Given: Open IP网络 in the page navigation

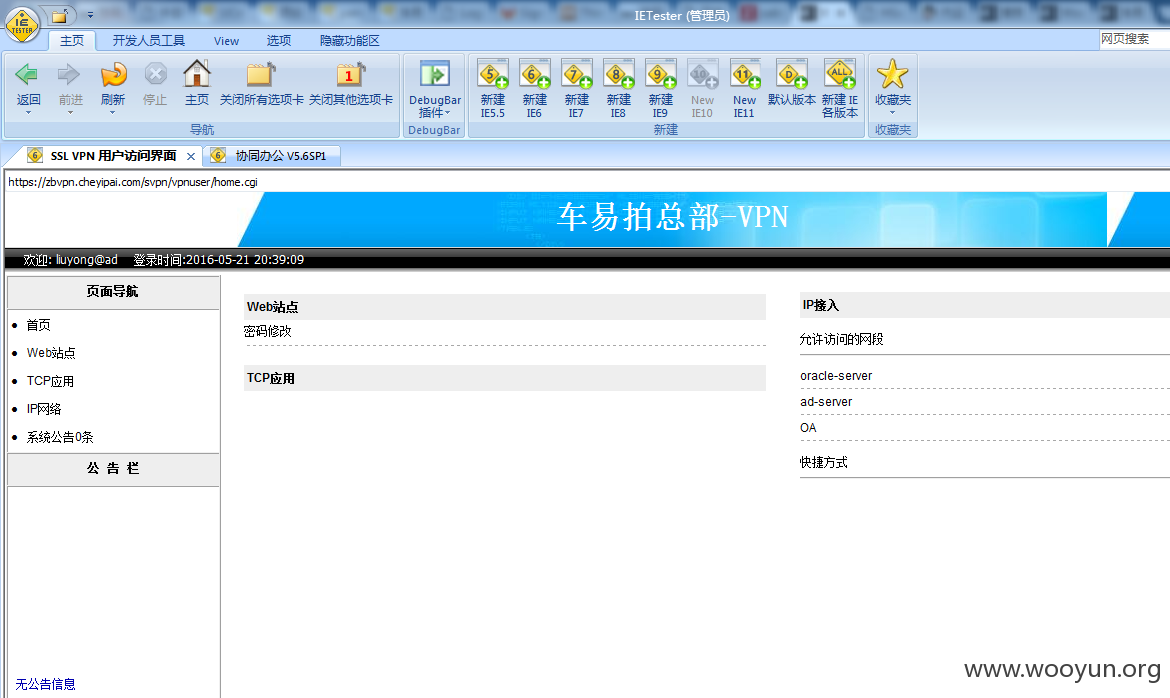Looking at the screenshot, I should click(44, 409).
